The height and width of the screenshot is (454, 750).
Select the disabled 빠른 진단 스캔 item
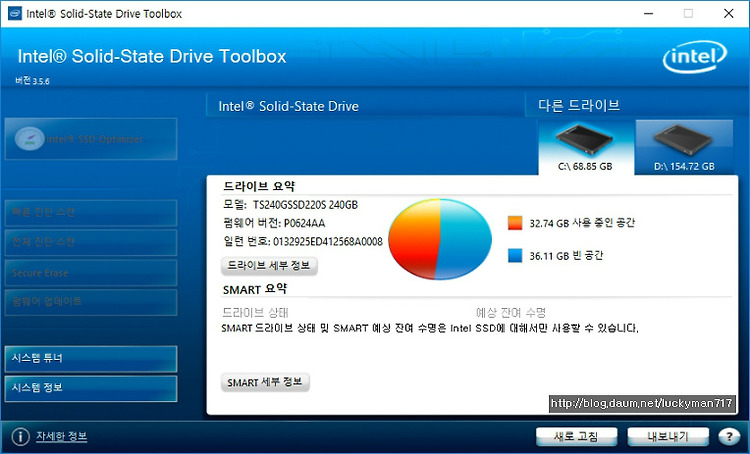91,213
